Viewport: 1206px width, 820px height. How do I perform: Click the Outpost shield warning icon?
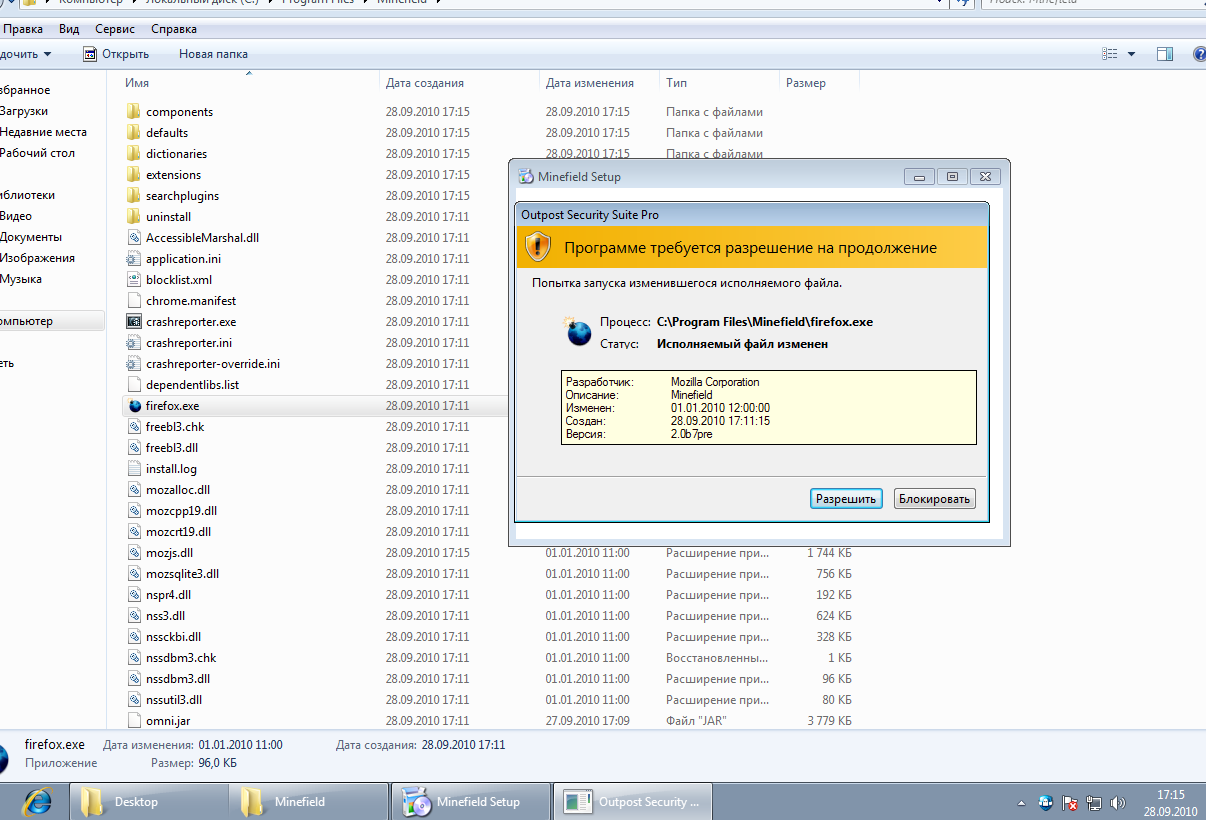pos(539,246)
